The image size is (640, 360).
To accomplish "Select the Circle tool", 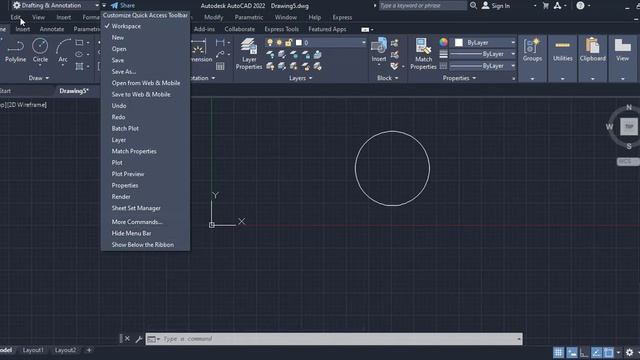I will tap(40, 50).
